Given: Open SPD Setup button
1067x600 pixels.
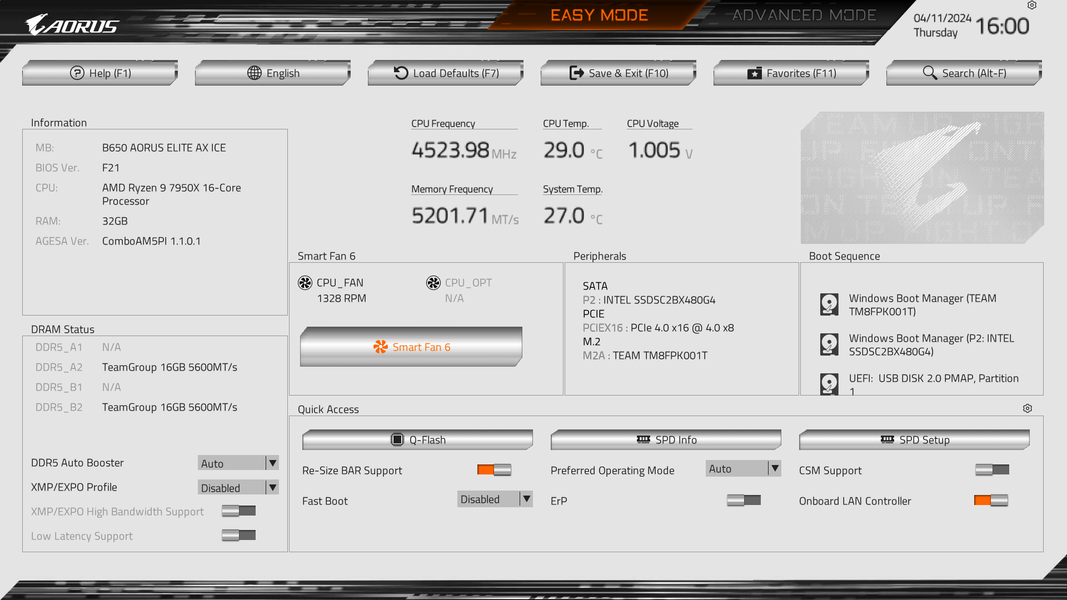Looking at the screenshot, I should point(914,439).
